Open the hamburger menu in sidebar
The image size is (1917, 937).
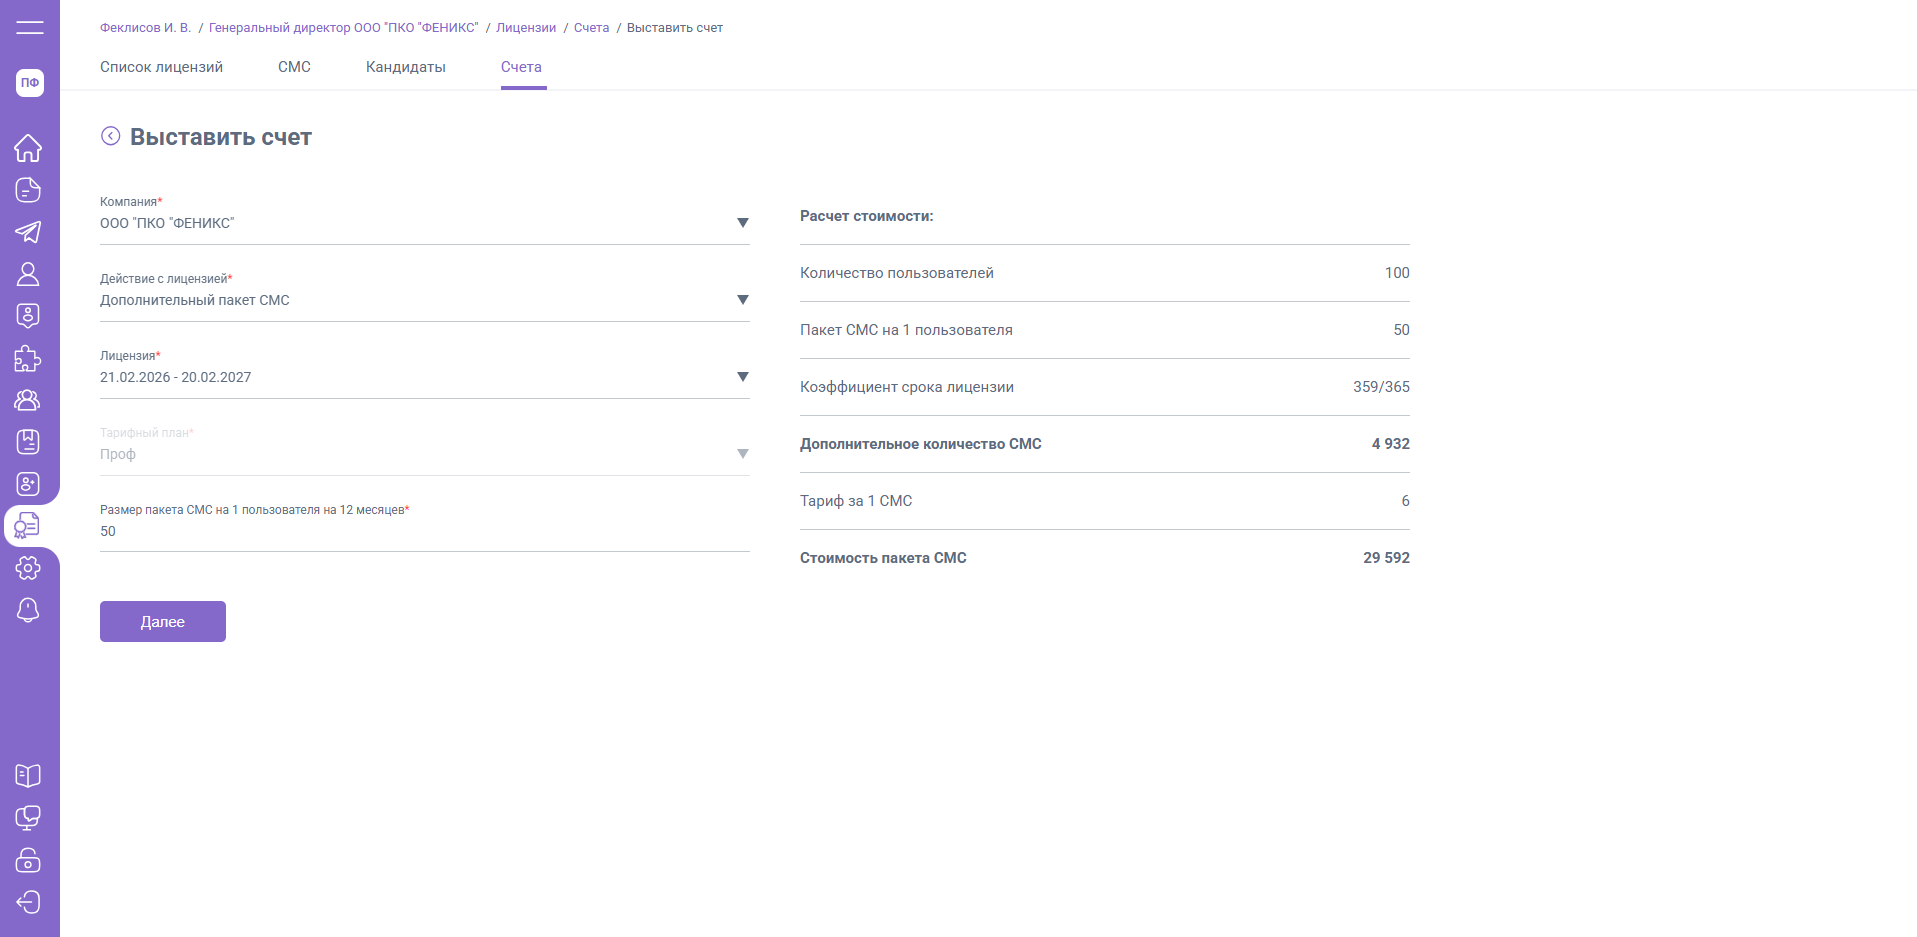pos(29,27)
